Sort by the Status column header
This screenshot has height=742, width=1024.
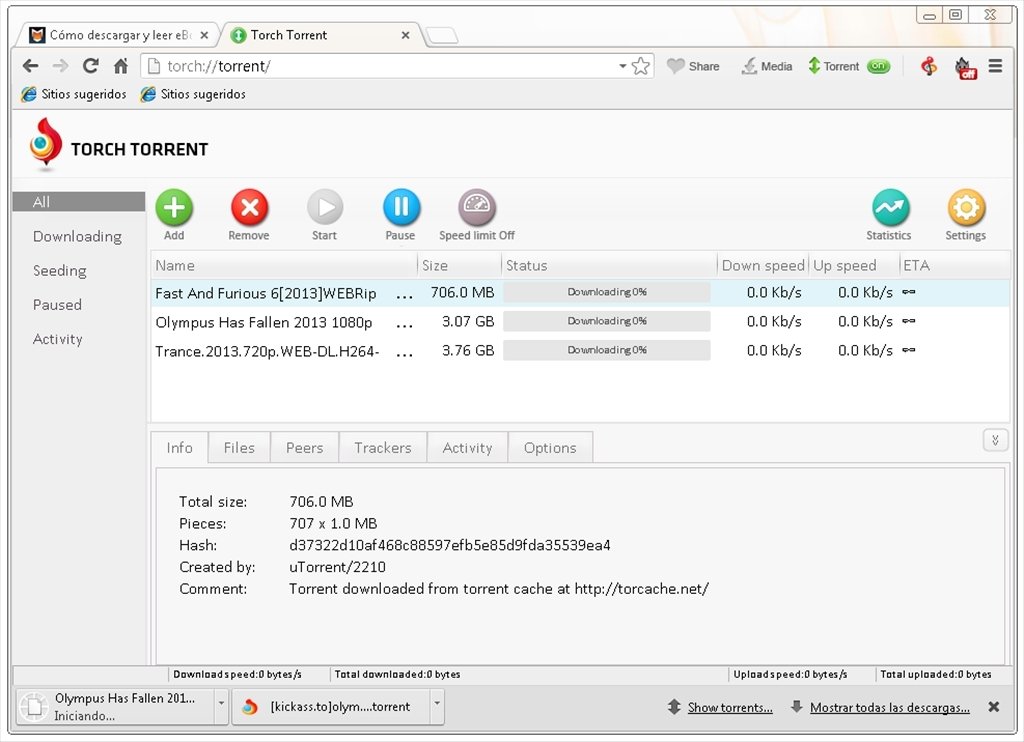pyautogui.click(x=609, y=265)
